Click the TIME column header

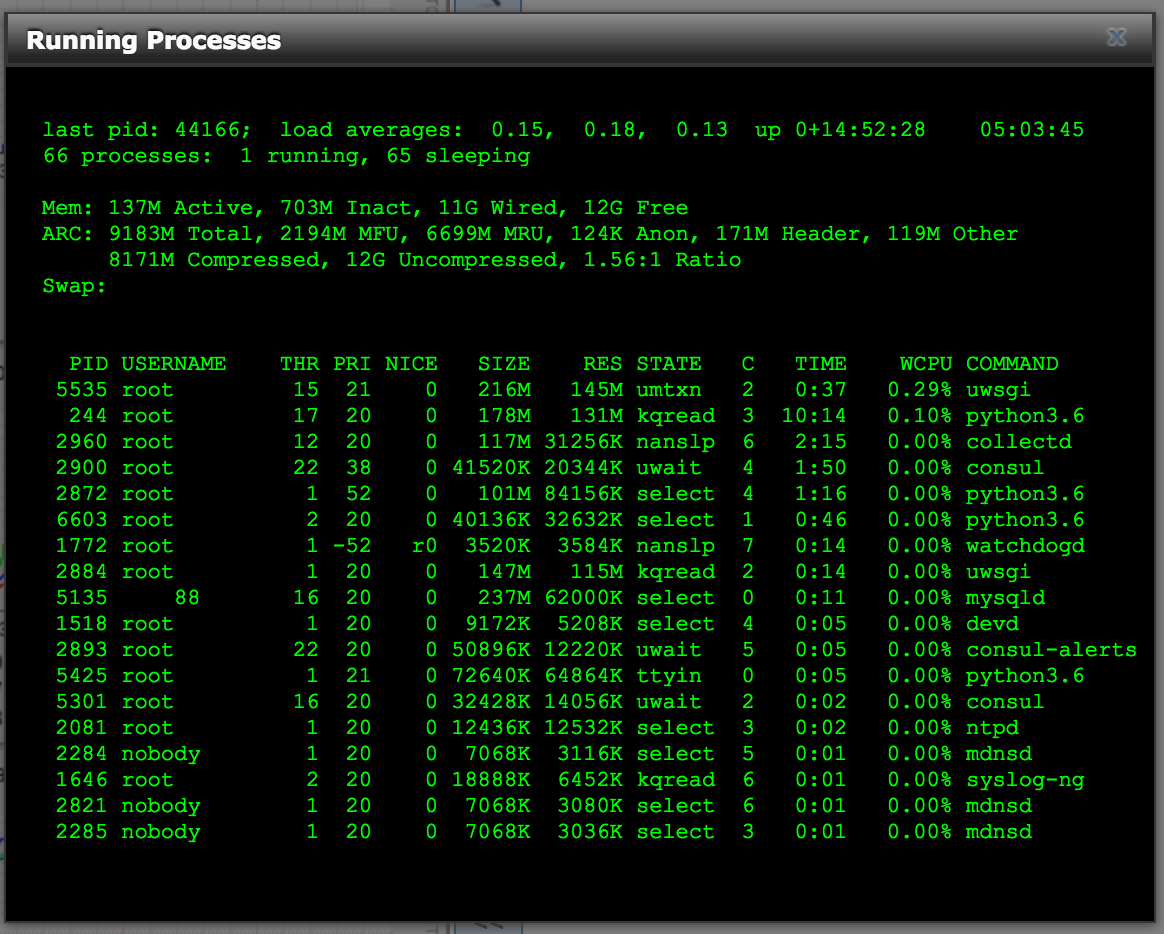coord(821,364)
